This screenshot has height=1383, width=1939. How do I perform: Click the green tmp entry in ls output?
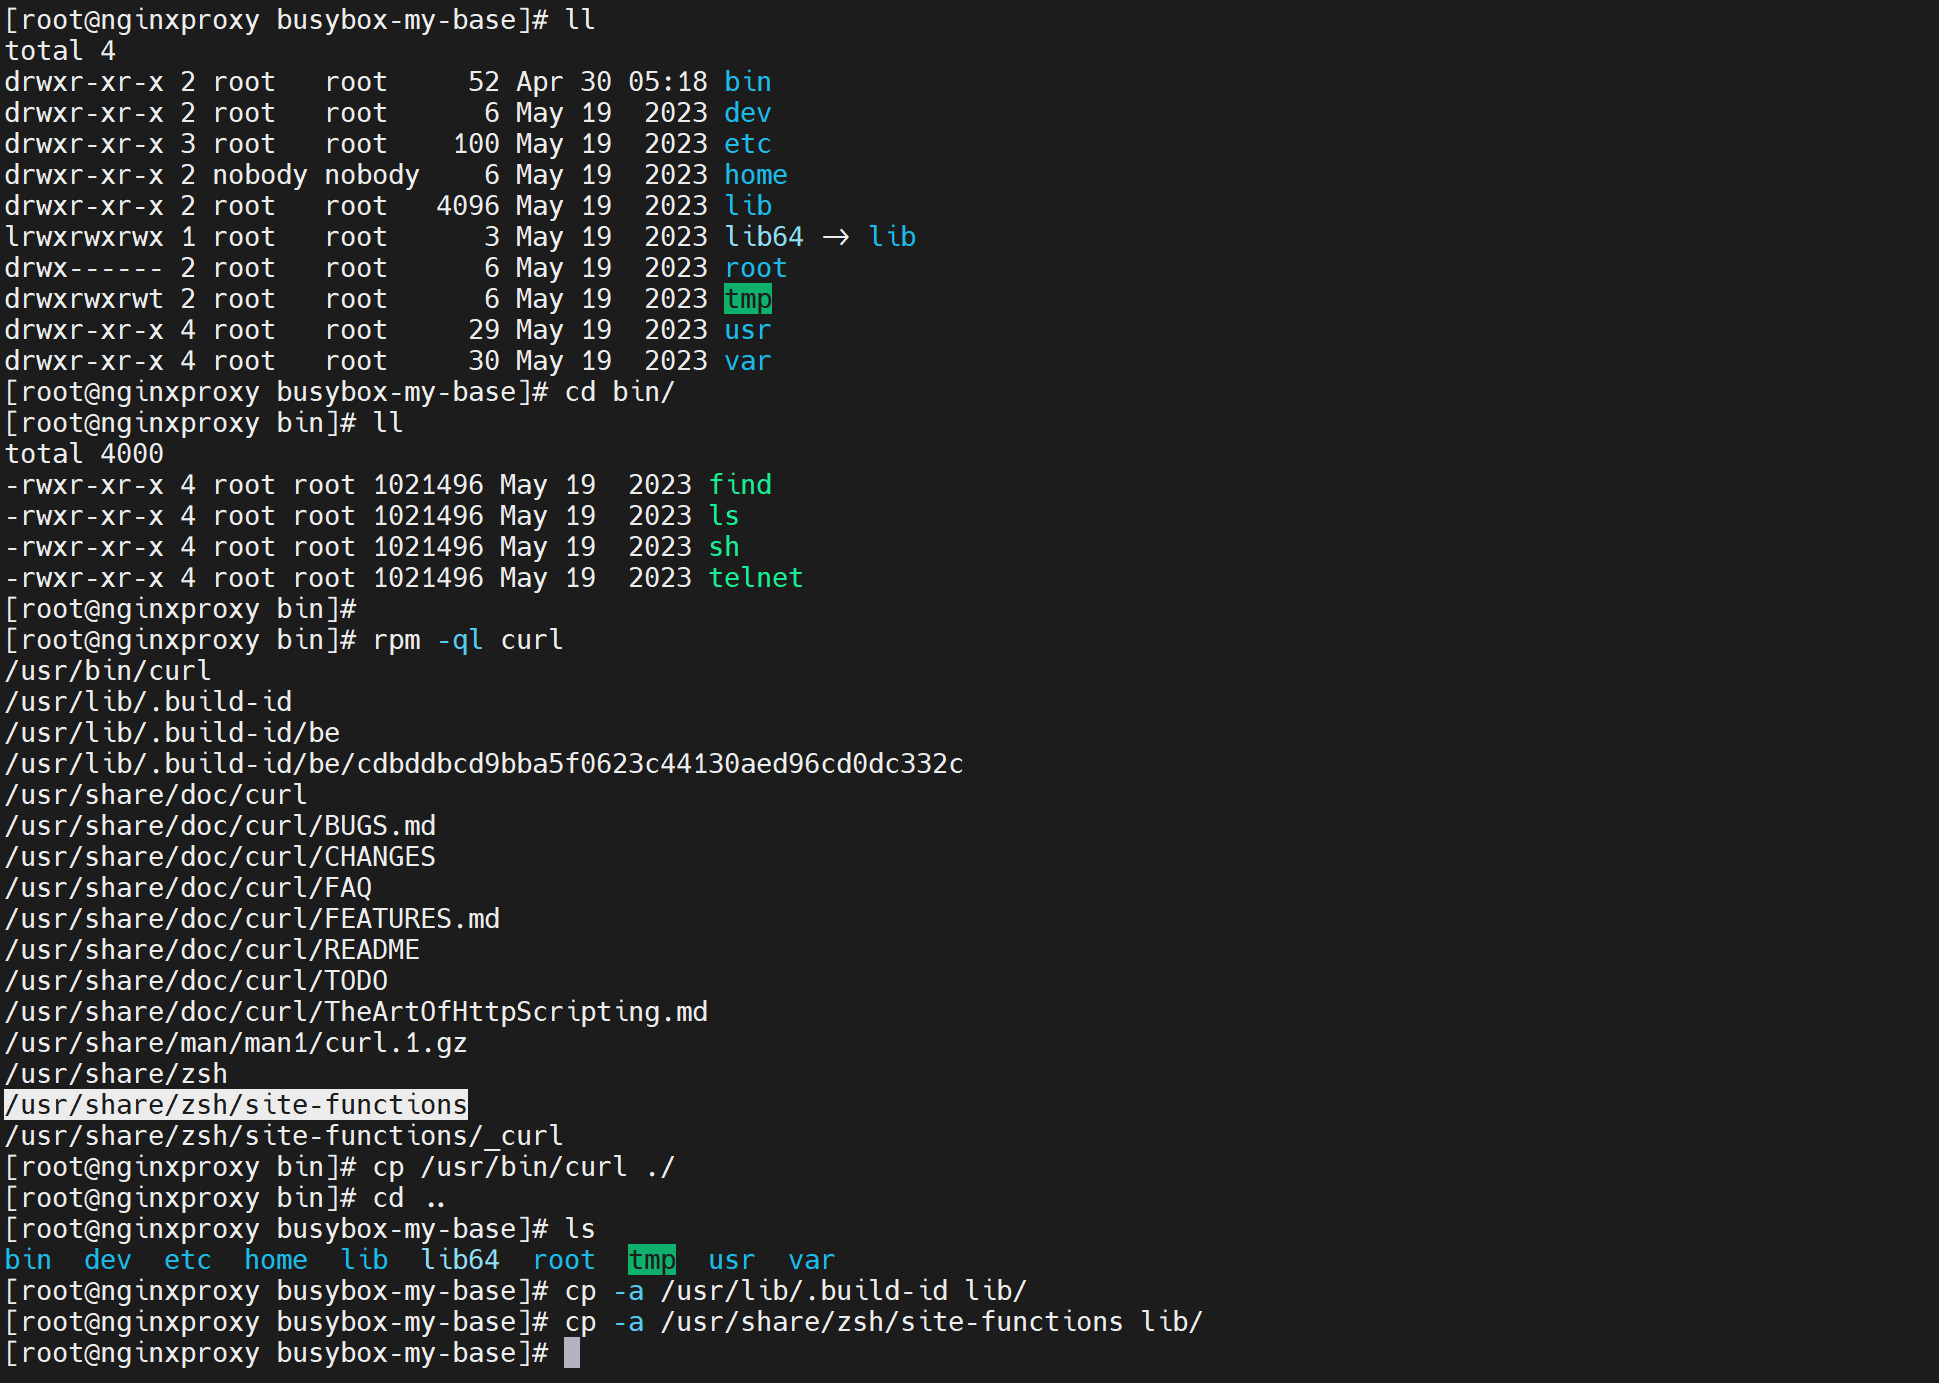pyautogui.click(x=651, y=1260)
